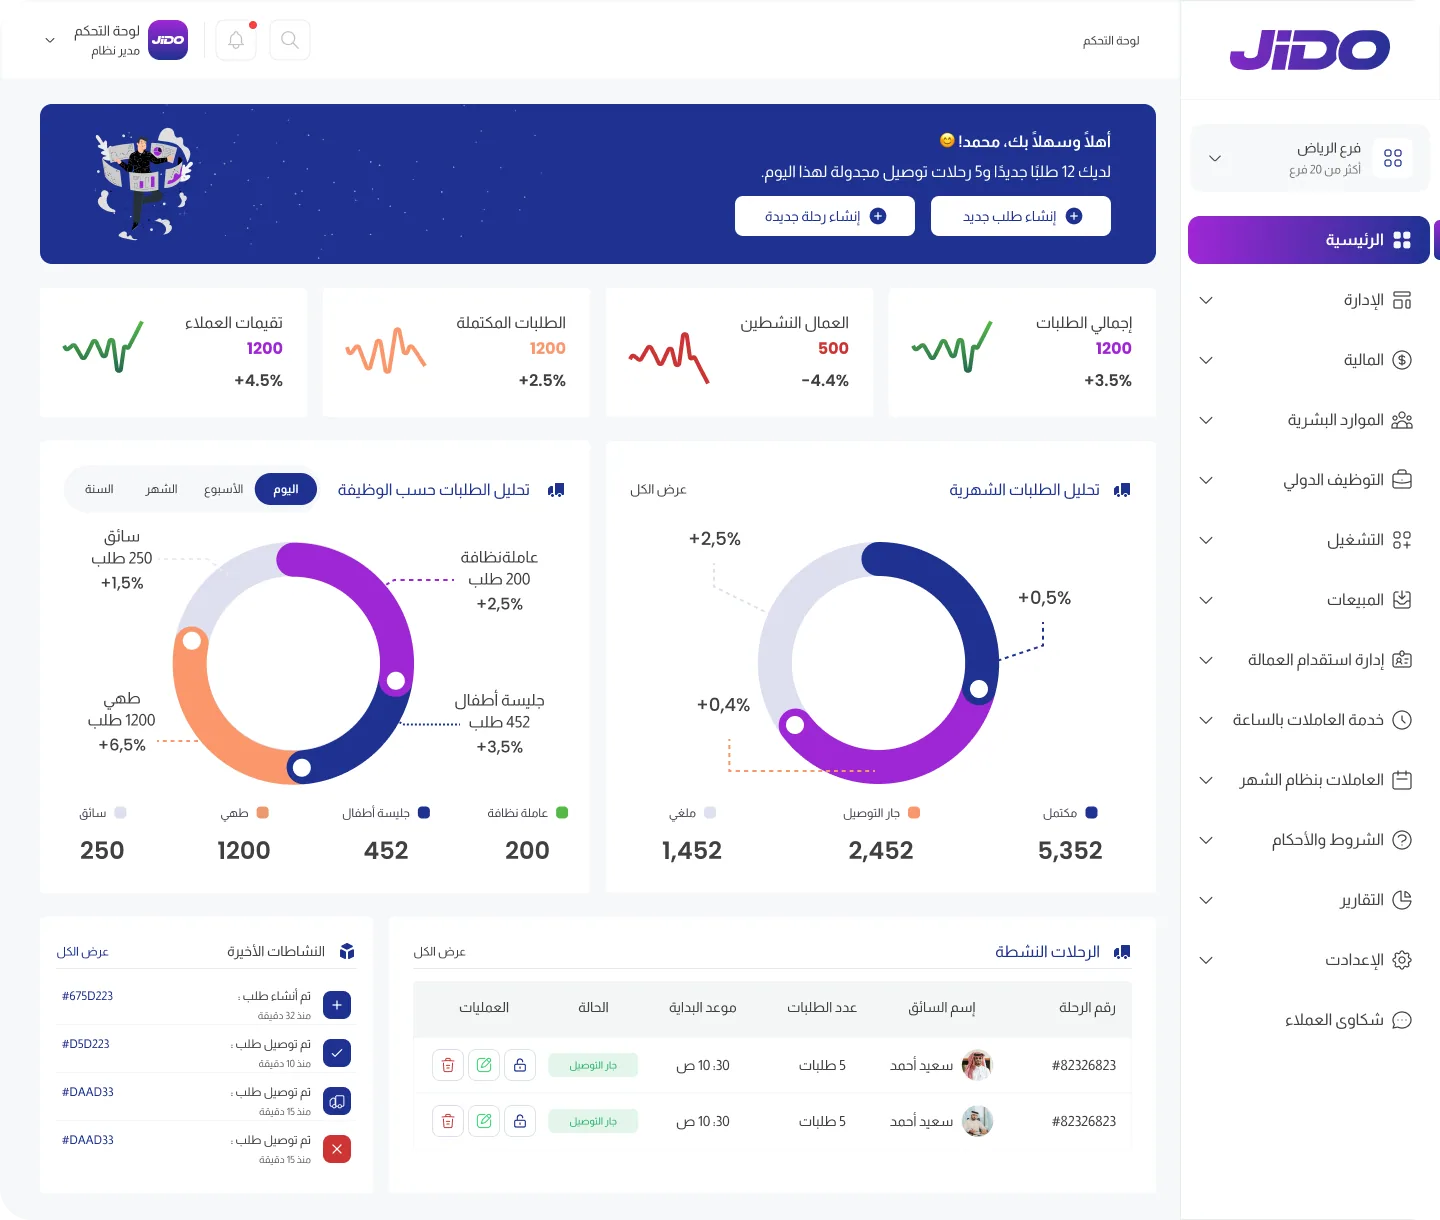Click the إنشاء رحلة جديدة button
Image resolution: width=1440 pixels, height=1220 pixels.
click(x=825, y=216)
